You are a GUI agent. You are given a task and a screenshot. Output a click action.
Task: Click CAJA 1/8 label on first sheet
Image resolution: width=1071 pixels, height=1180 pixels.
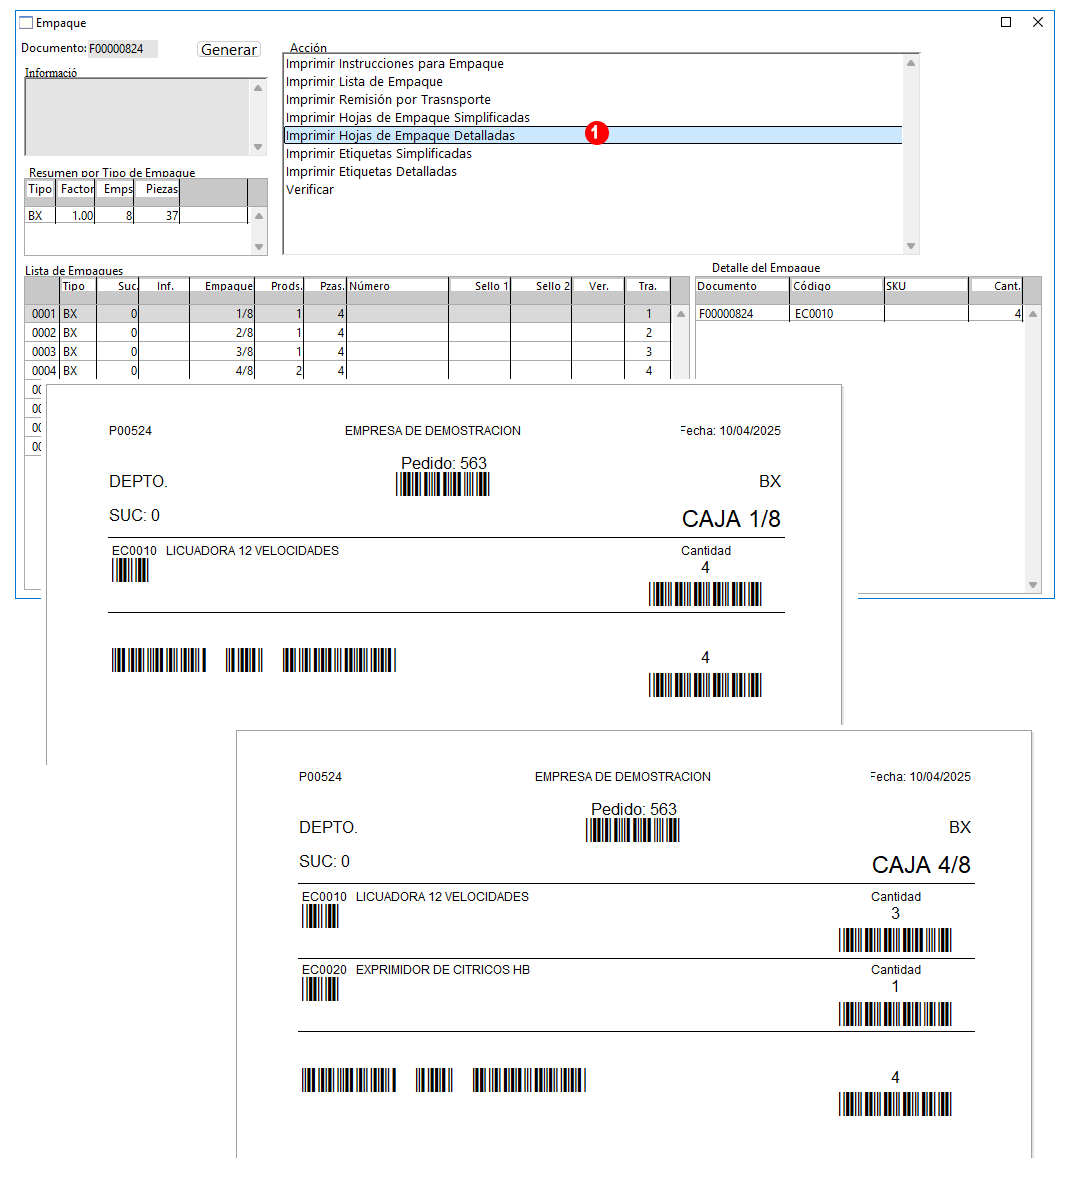pos(731,519)
